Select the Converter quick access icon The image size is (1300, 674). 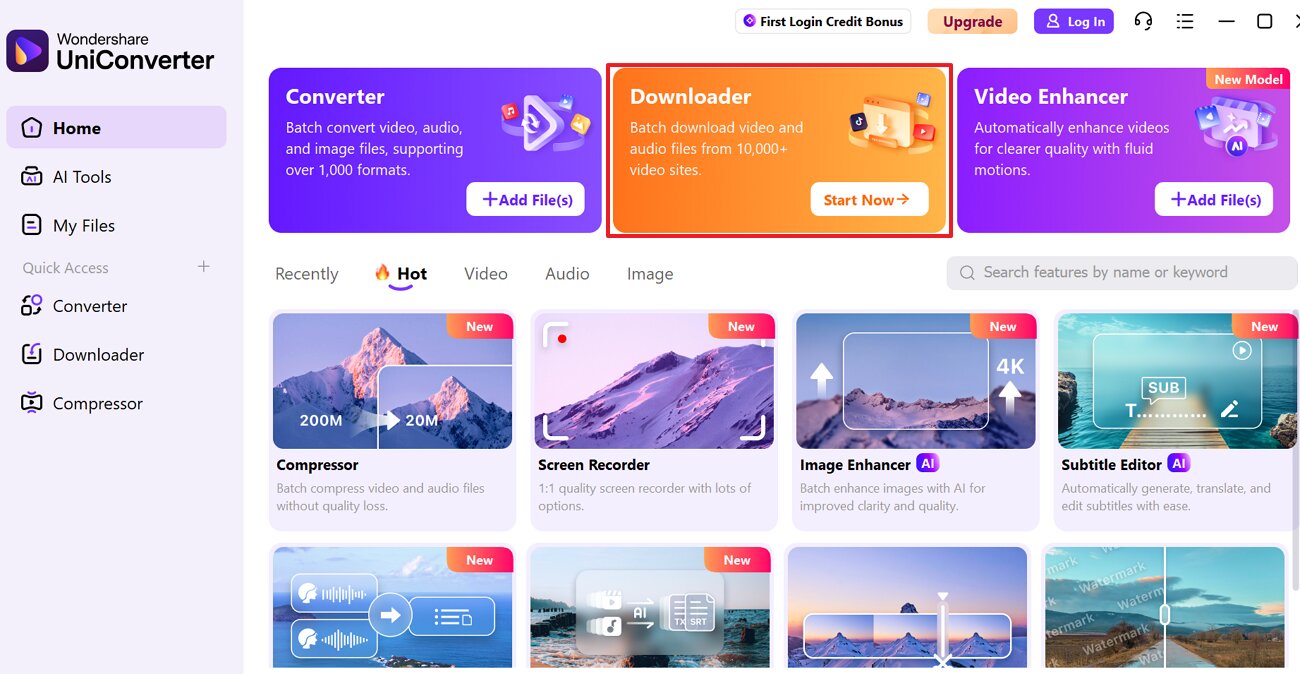tap(32, 306)
